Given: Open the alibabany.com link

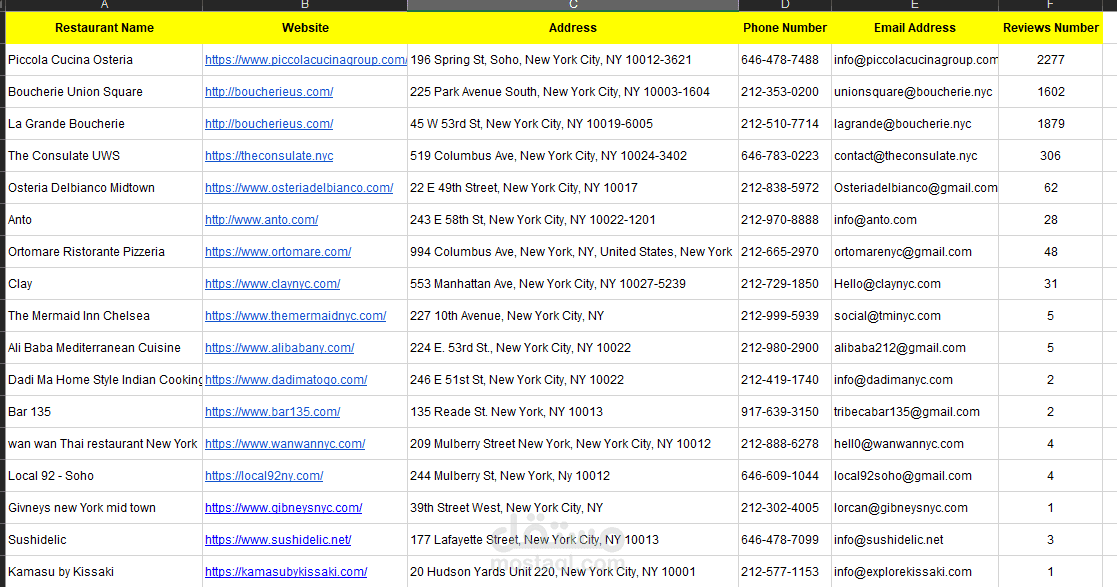Looking at the screenshot, I should [x=279, y=348].
